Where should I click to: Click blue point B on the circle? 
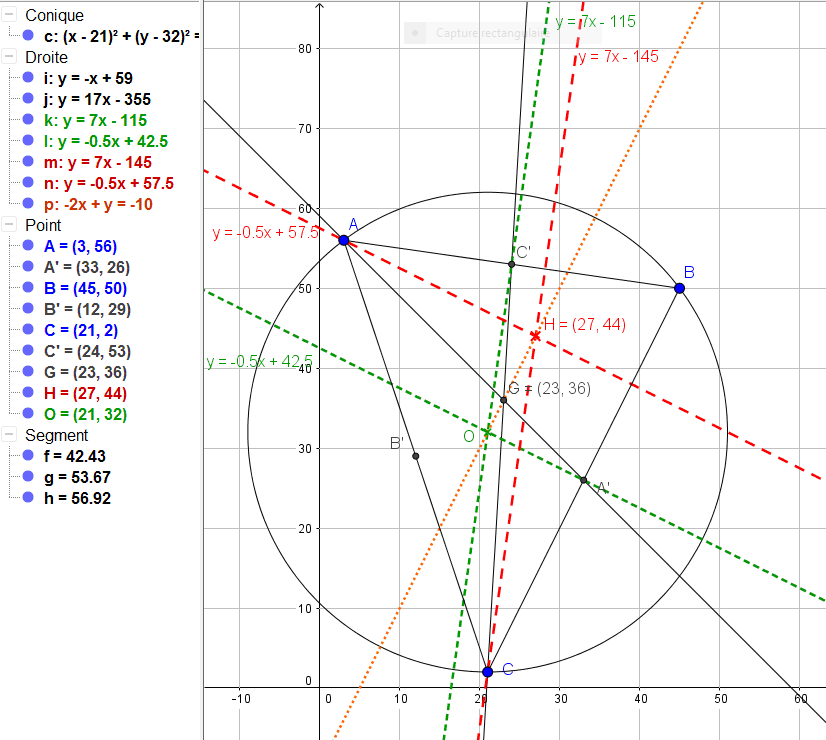(680, 288)
